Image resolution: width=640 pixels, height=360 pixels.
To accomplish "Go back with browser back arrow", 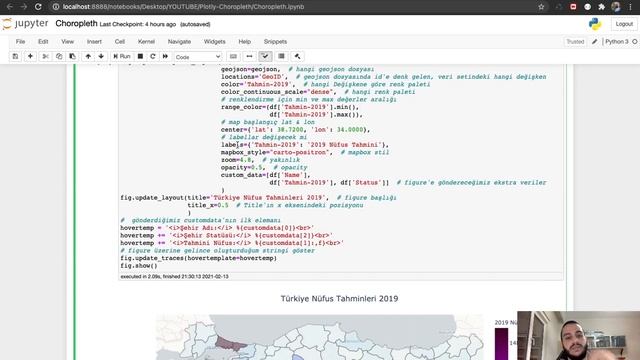I will (x=10, y=7).
